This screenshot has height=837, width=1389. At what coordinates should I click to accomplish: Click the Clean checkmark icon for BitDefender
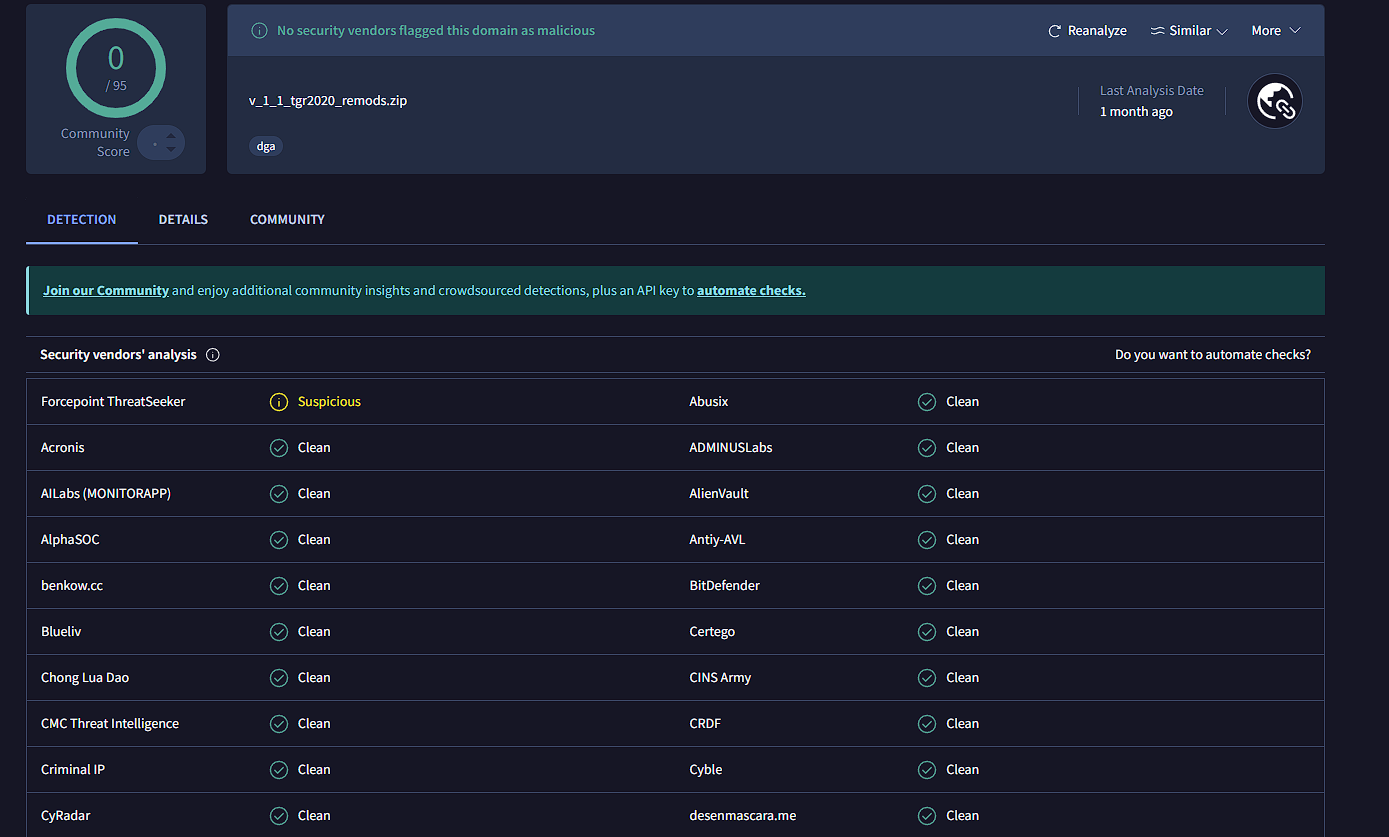point(927,586)
